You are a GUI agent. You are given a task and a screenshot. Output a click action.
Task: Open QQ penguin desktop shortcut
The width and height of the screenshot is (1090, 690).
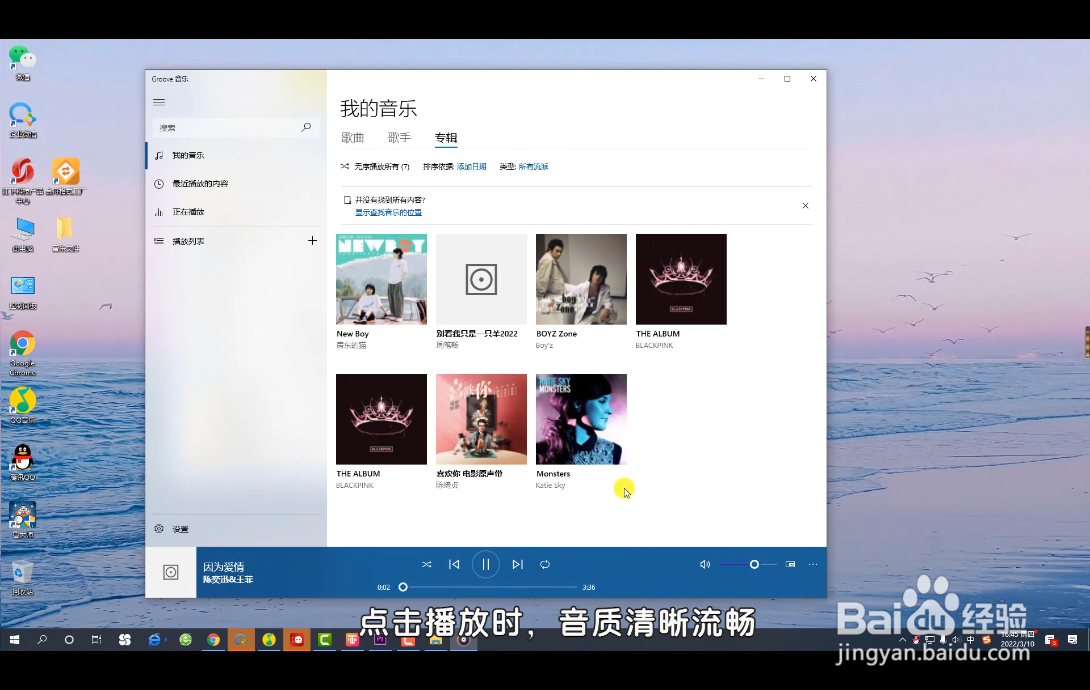pos(22,462)
